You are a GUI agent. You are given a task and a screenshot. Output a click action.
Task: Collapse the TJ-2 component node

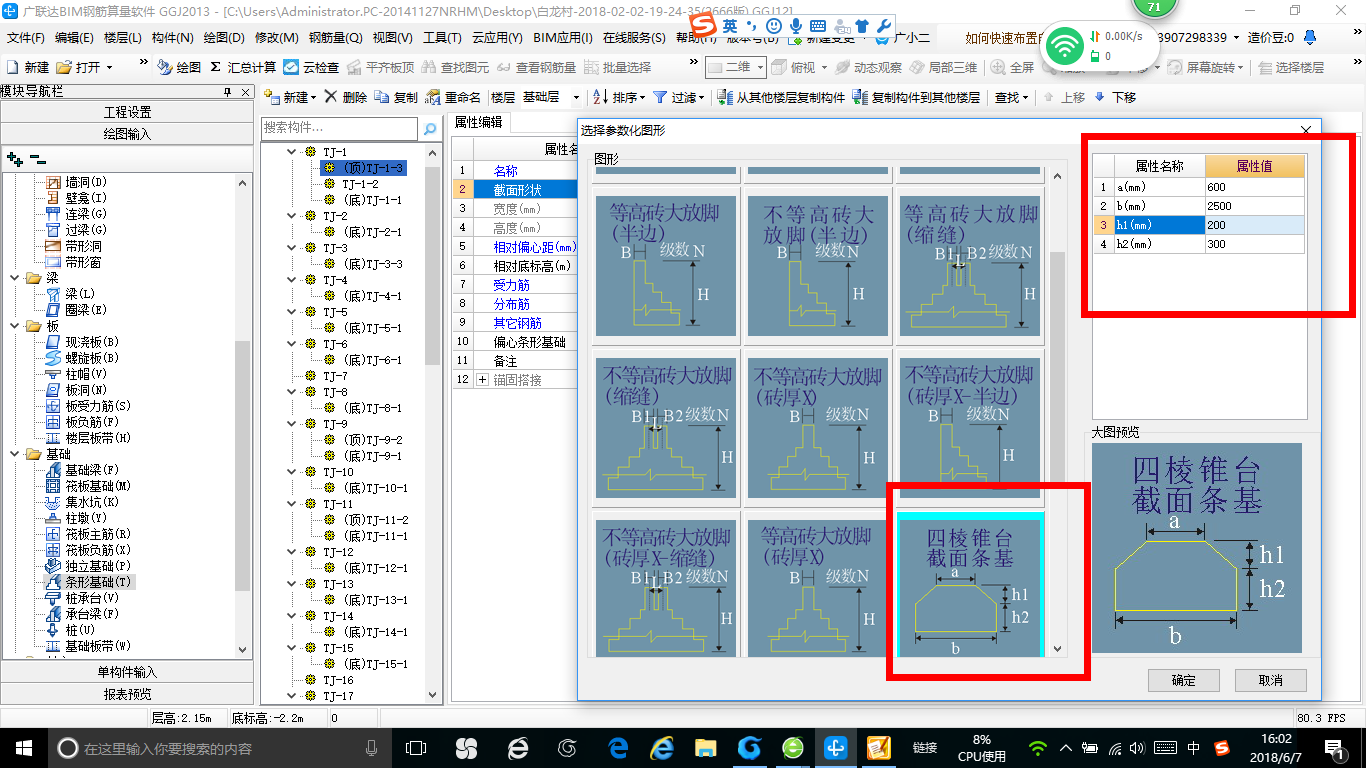pyautogui.click(x=293, y=216)
